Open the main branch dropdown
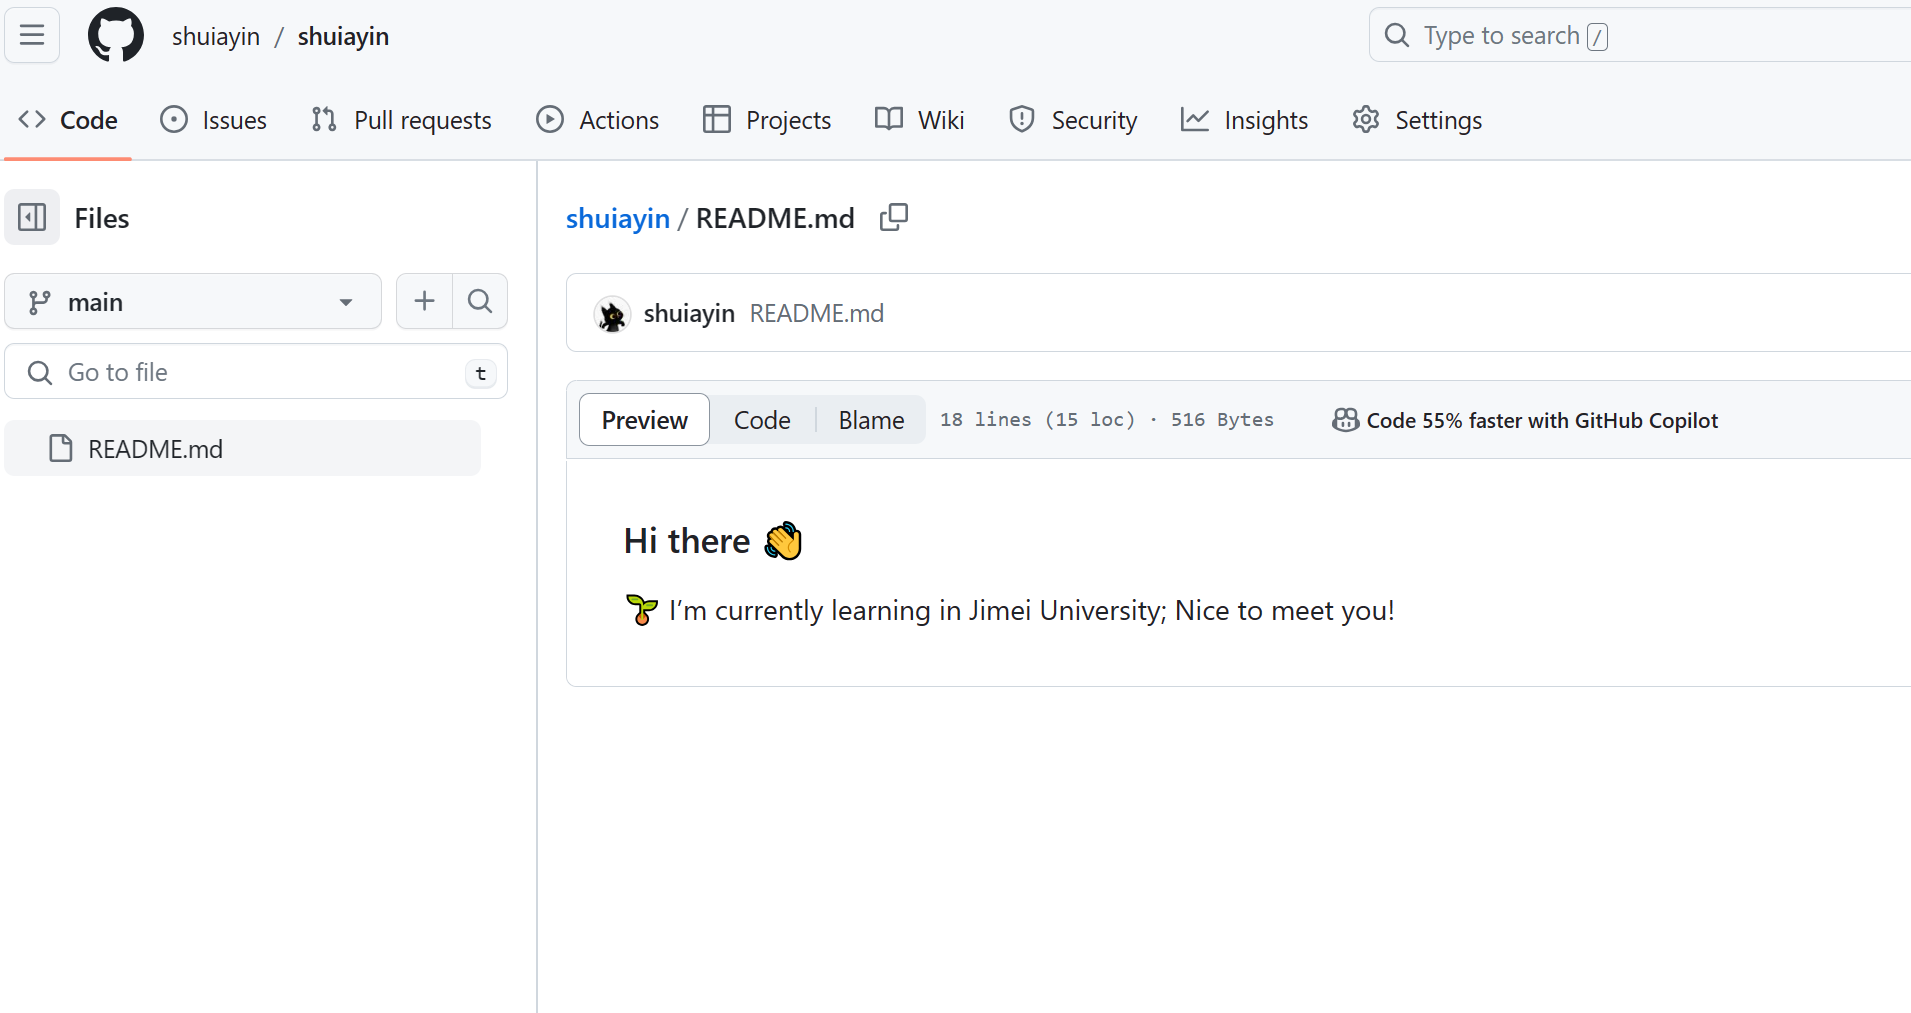 point(193,302)
